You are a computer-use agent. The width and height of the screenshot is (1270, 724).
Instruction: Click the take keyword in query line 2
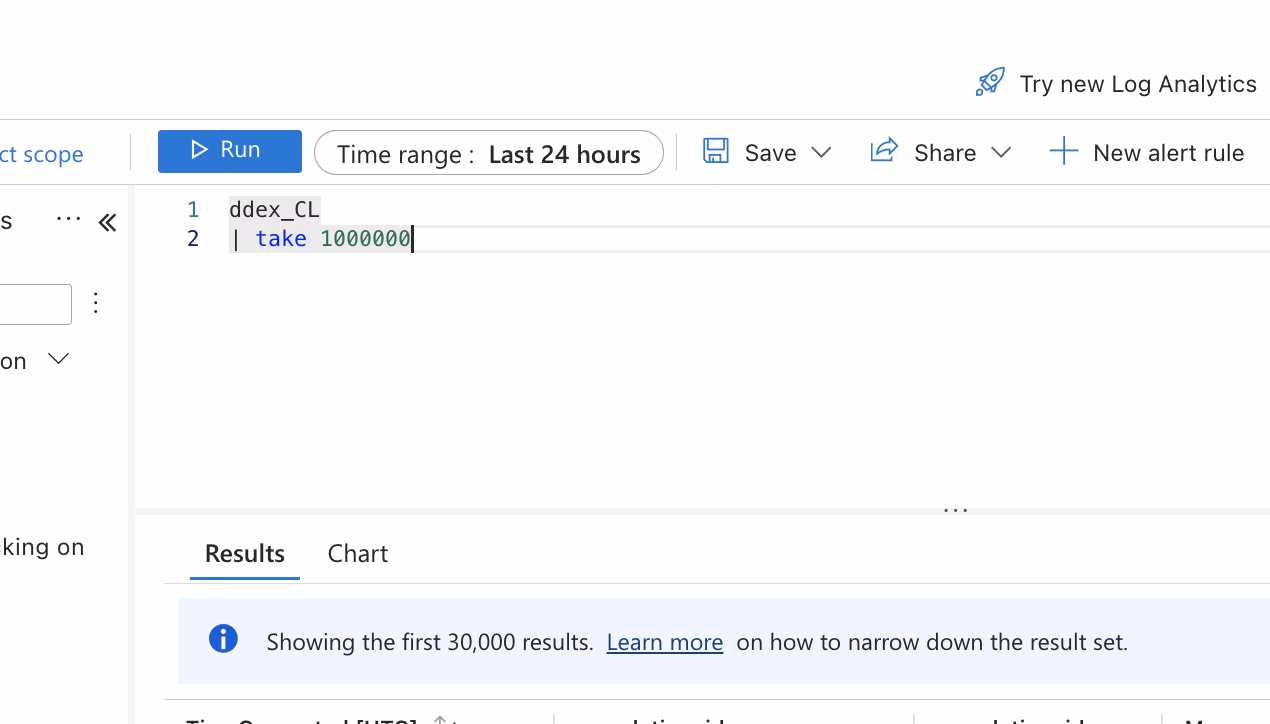[x=281, y=239]
